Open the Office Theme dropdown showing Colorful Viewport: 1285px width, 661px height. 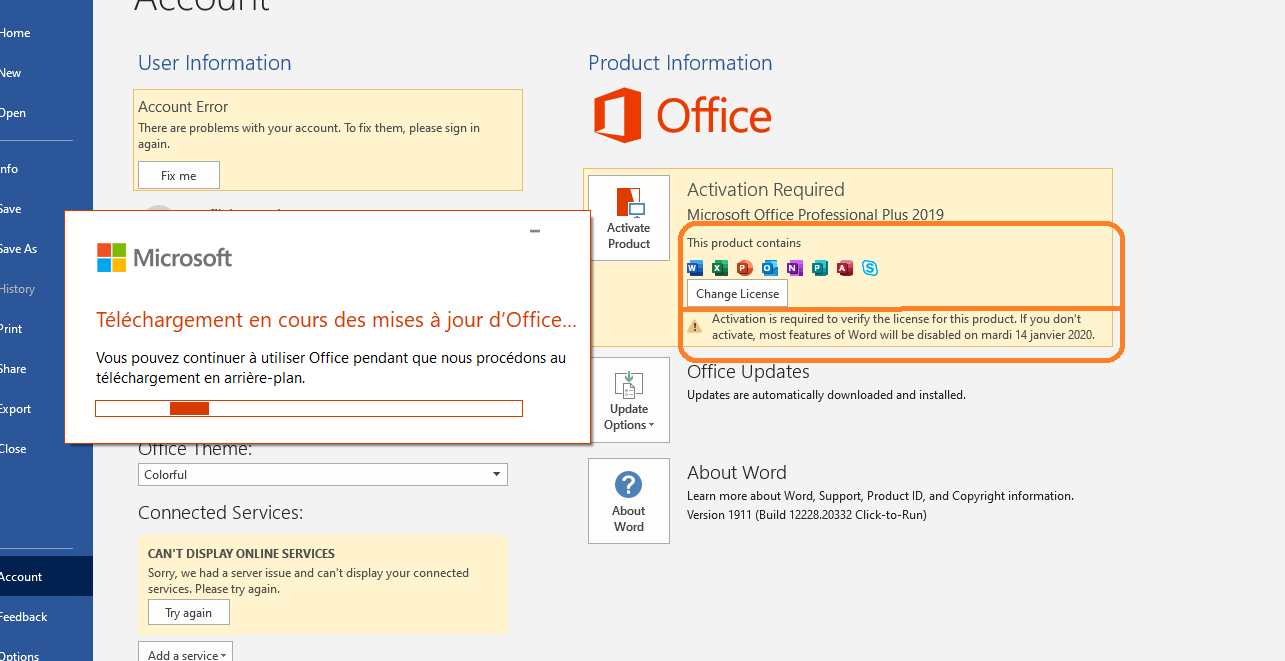323,474
